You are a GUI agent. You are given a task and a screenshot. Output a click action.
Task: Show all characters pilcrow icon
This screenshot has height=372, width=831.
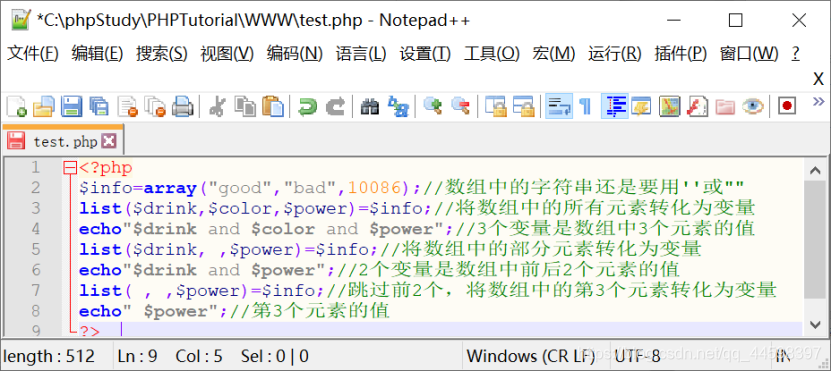[586, 107]
